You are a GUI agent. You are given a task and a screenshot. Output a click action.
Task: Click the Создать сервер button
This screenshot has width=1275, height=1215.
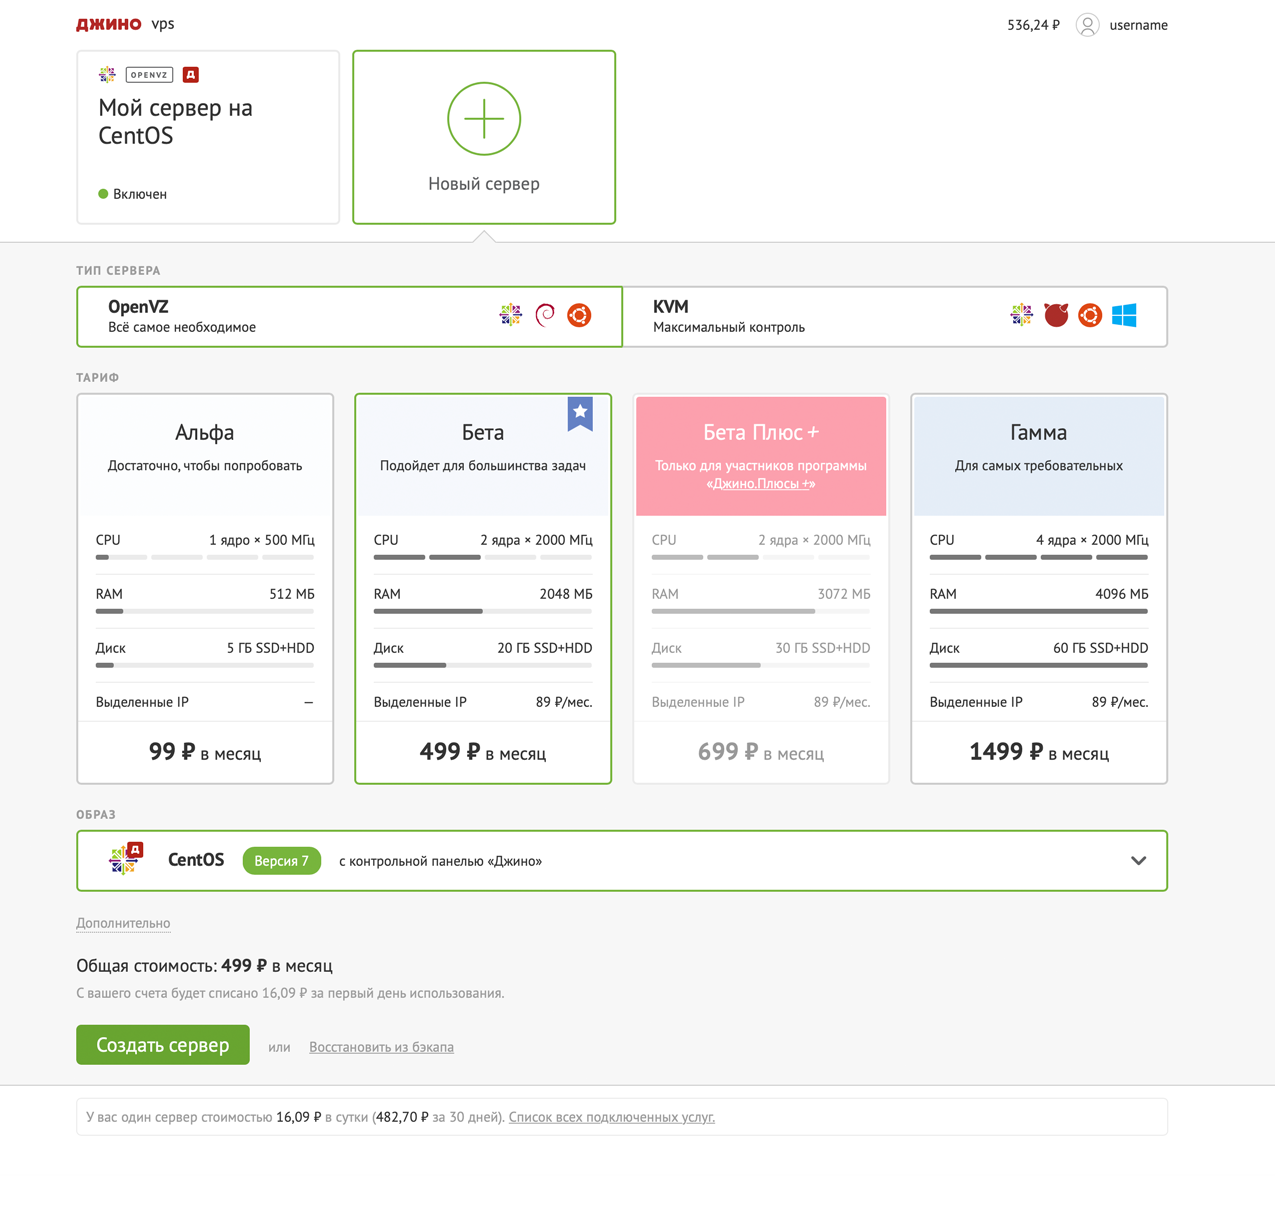[163, 1045]
